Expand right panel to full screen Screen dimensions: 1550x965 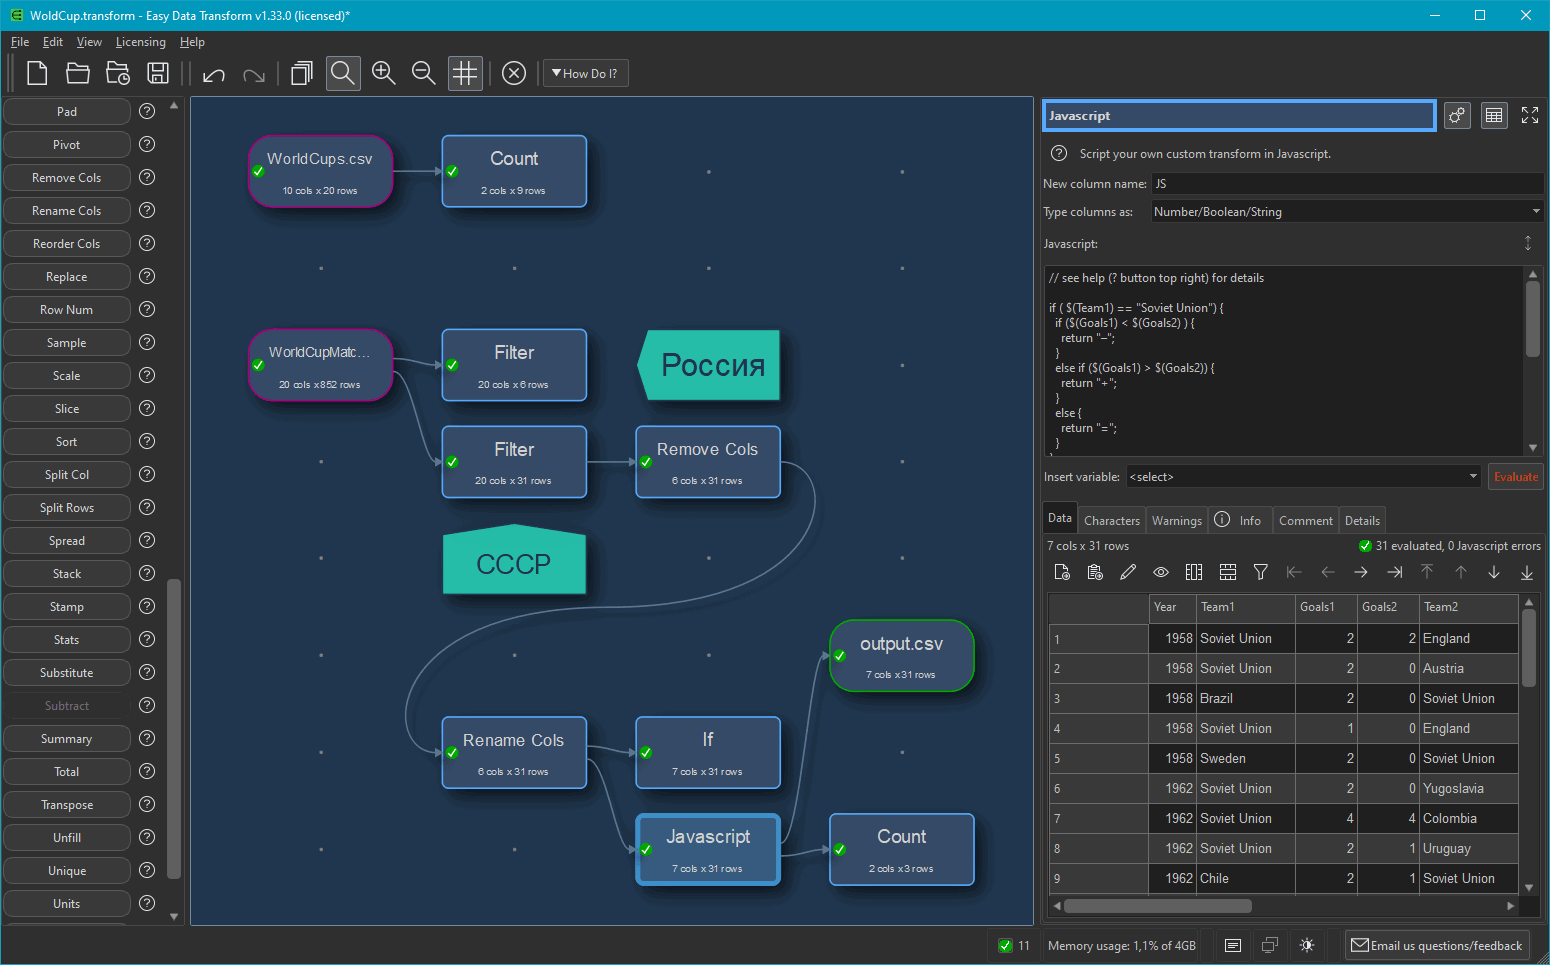click(x=1530, y=115)
